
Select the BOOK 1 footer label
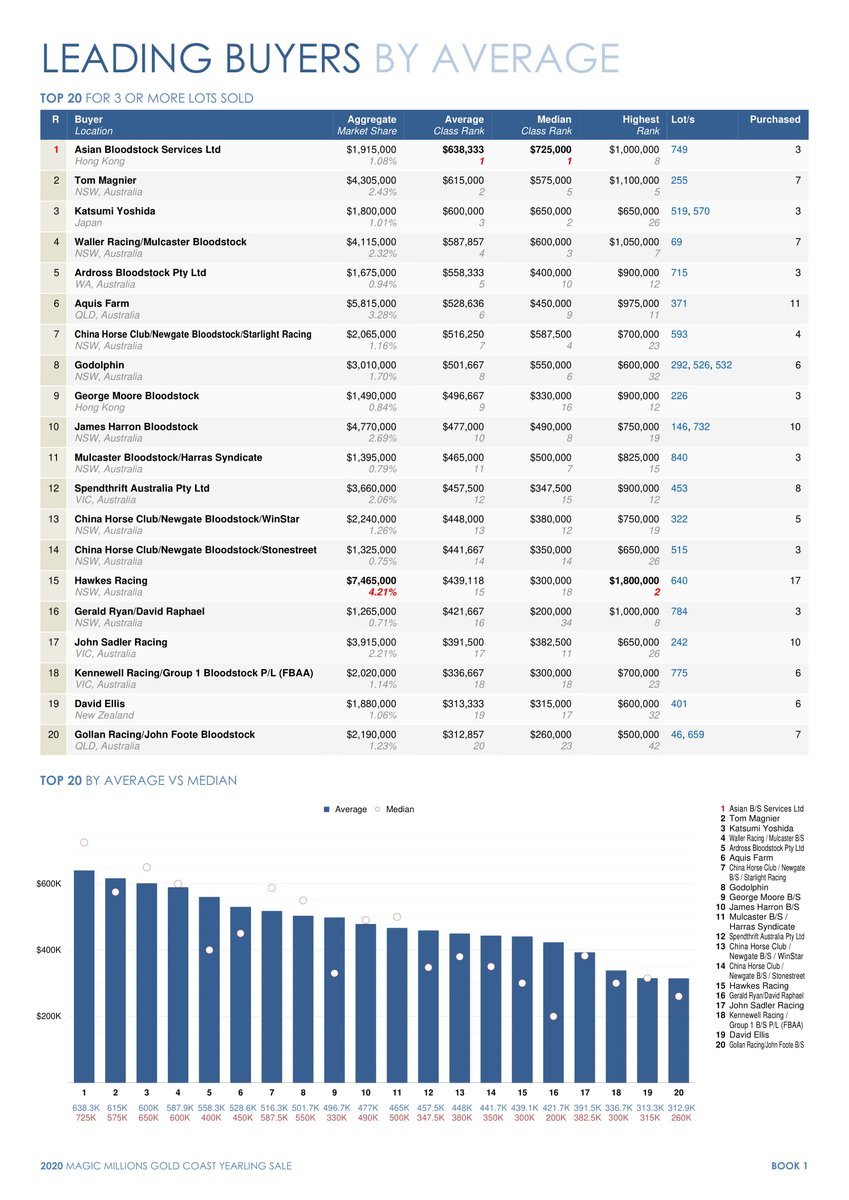(x=789, y=1166)
